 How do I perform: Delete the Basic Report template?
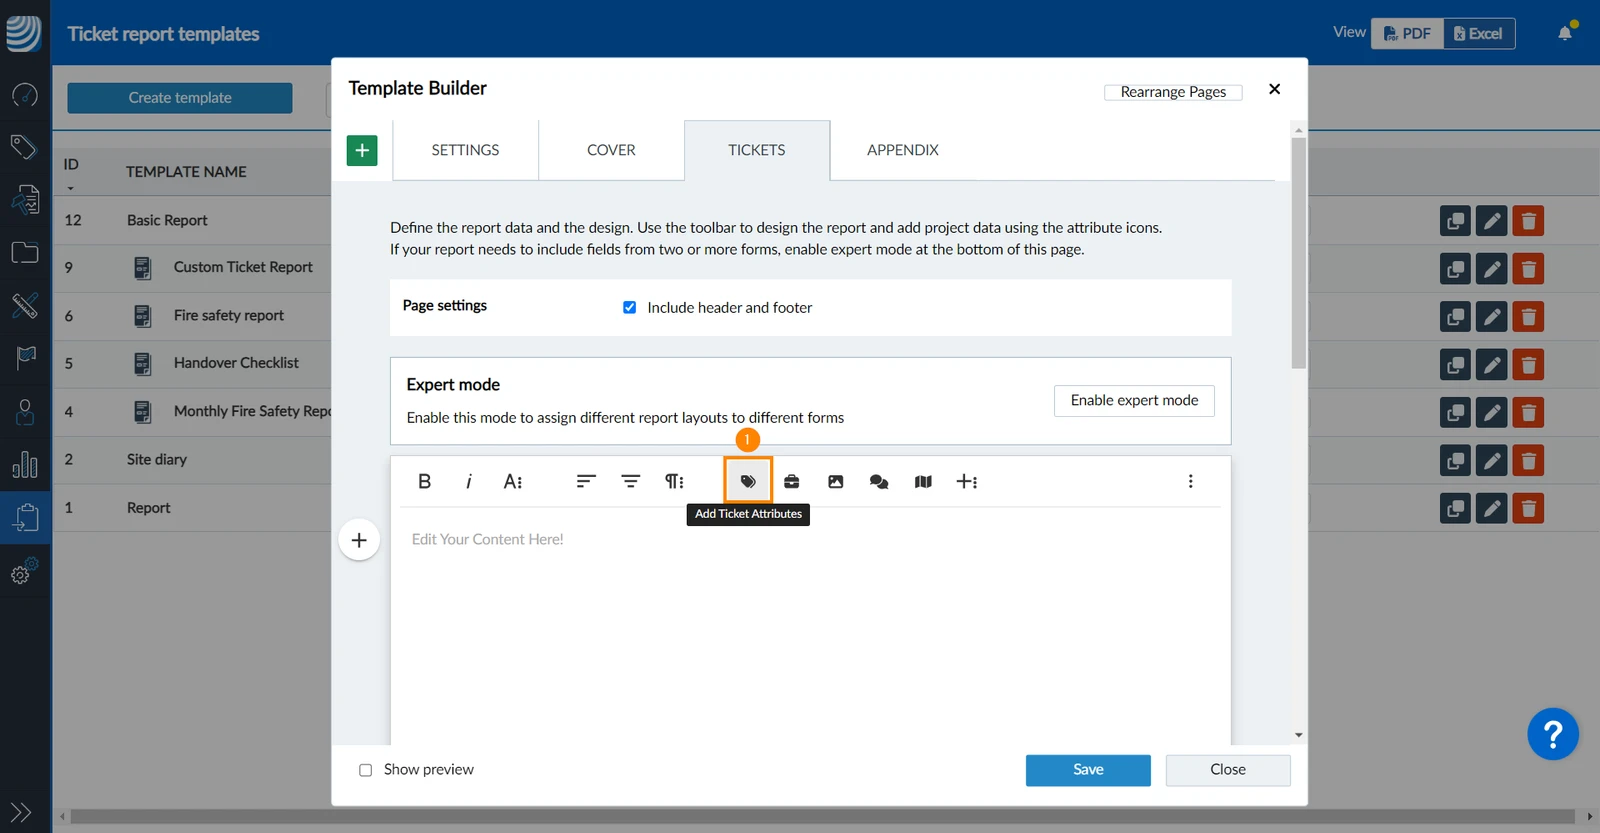click(1528, 220)
